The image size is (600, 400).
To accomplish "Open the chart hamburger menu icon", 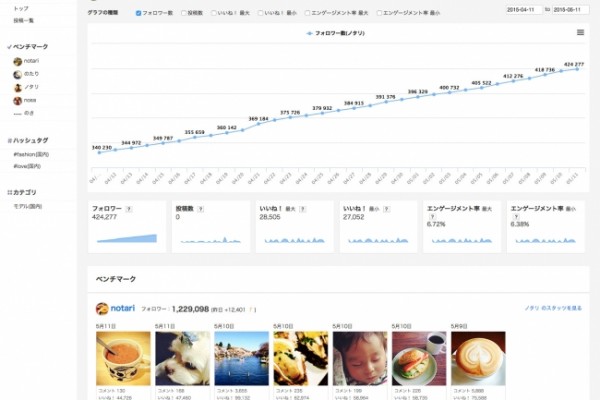I will [580, 33].
